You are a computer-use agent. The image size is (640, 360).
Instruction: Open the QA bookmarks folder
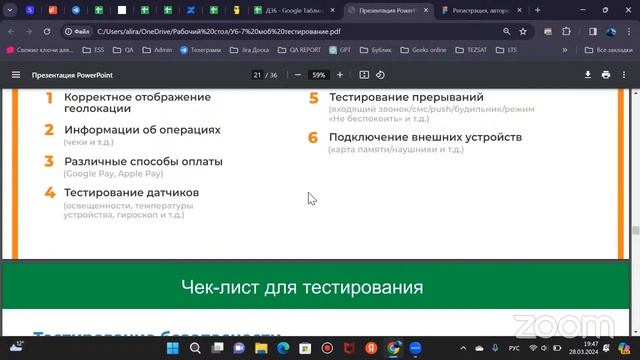pos(123,50)
